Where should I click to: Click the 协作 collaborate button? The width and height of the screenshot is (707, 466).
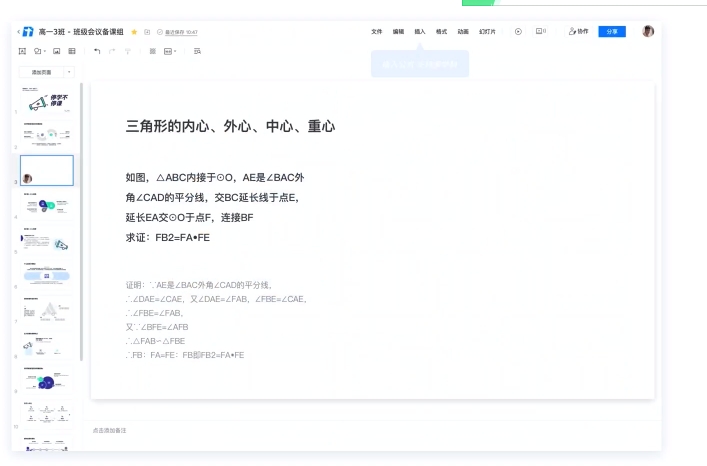click(578, 31)
